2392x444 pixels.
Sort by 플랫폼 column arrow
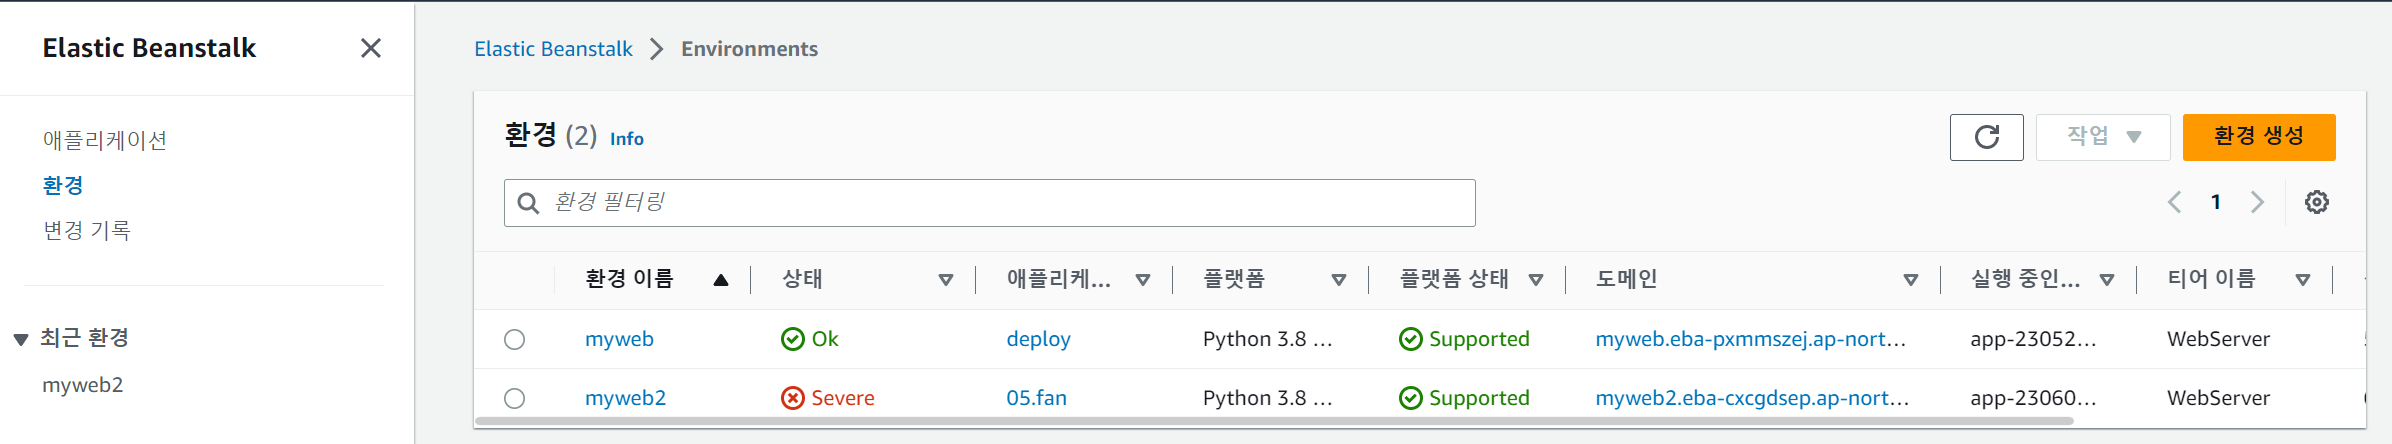(x=1338, y=280)
